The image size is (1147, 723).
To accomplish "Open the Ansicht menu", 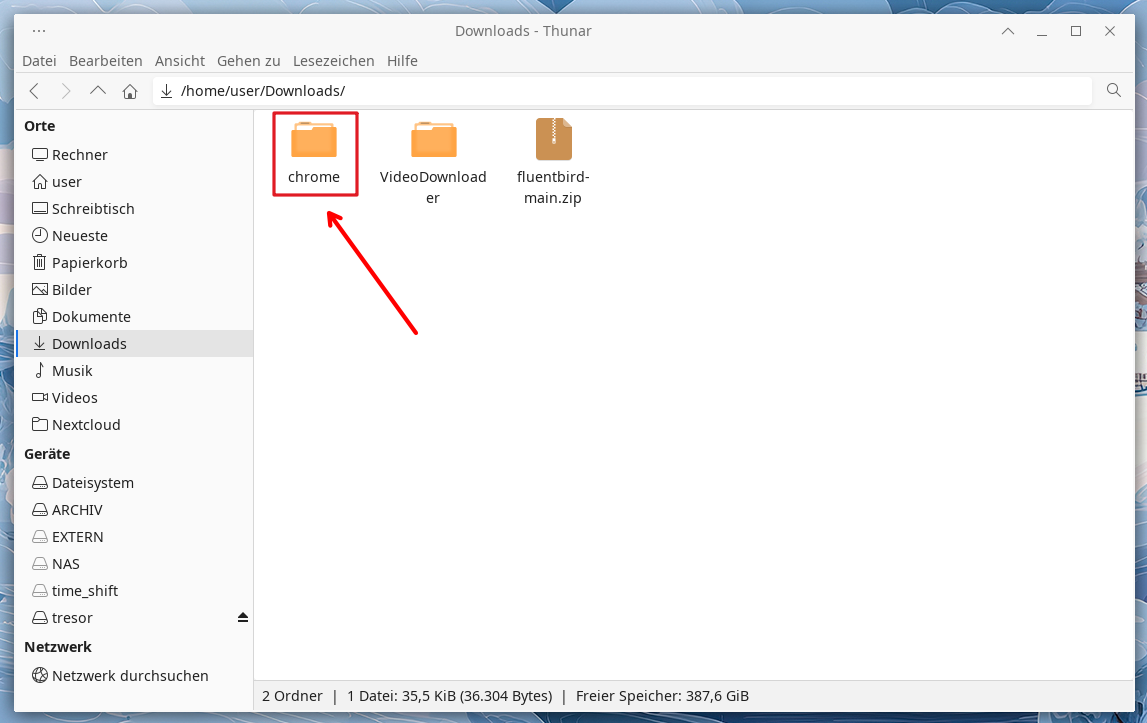I will 180,61.
